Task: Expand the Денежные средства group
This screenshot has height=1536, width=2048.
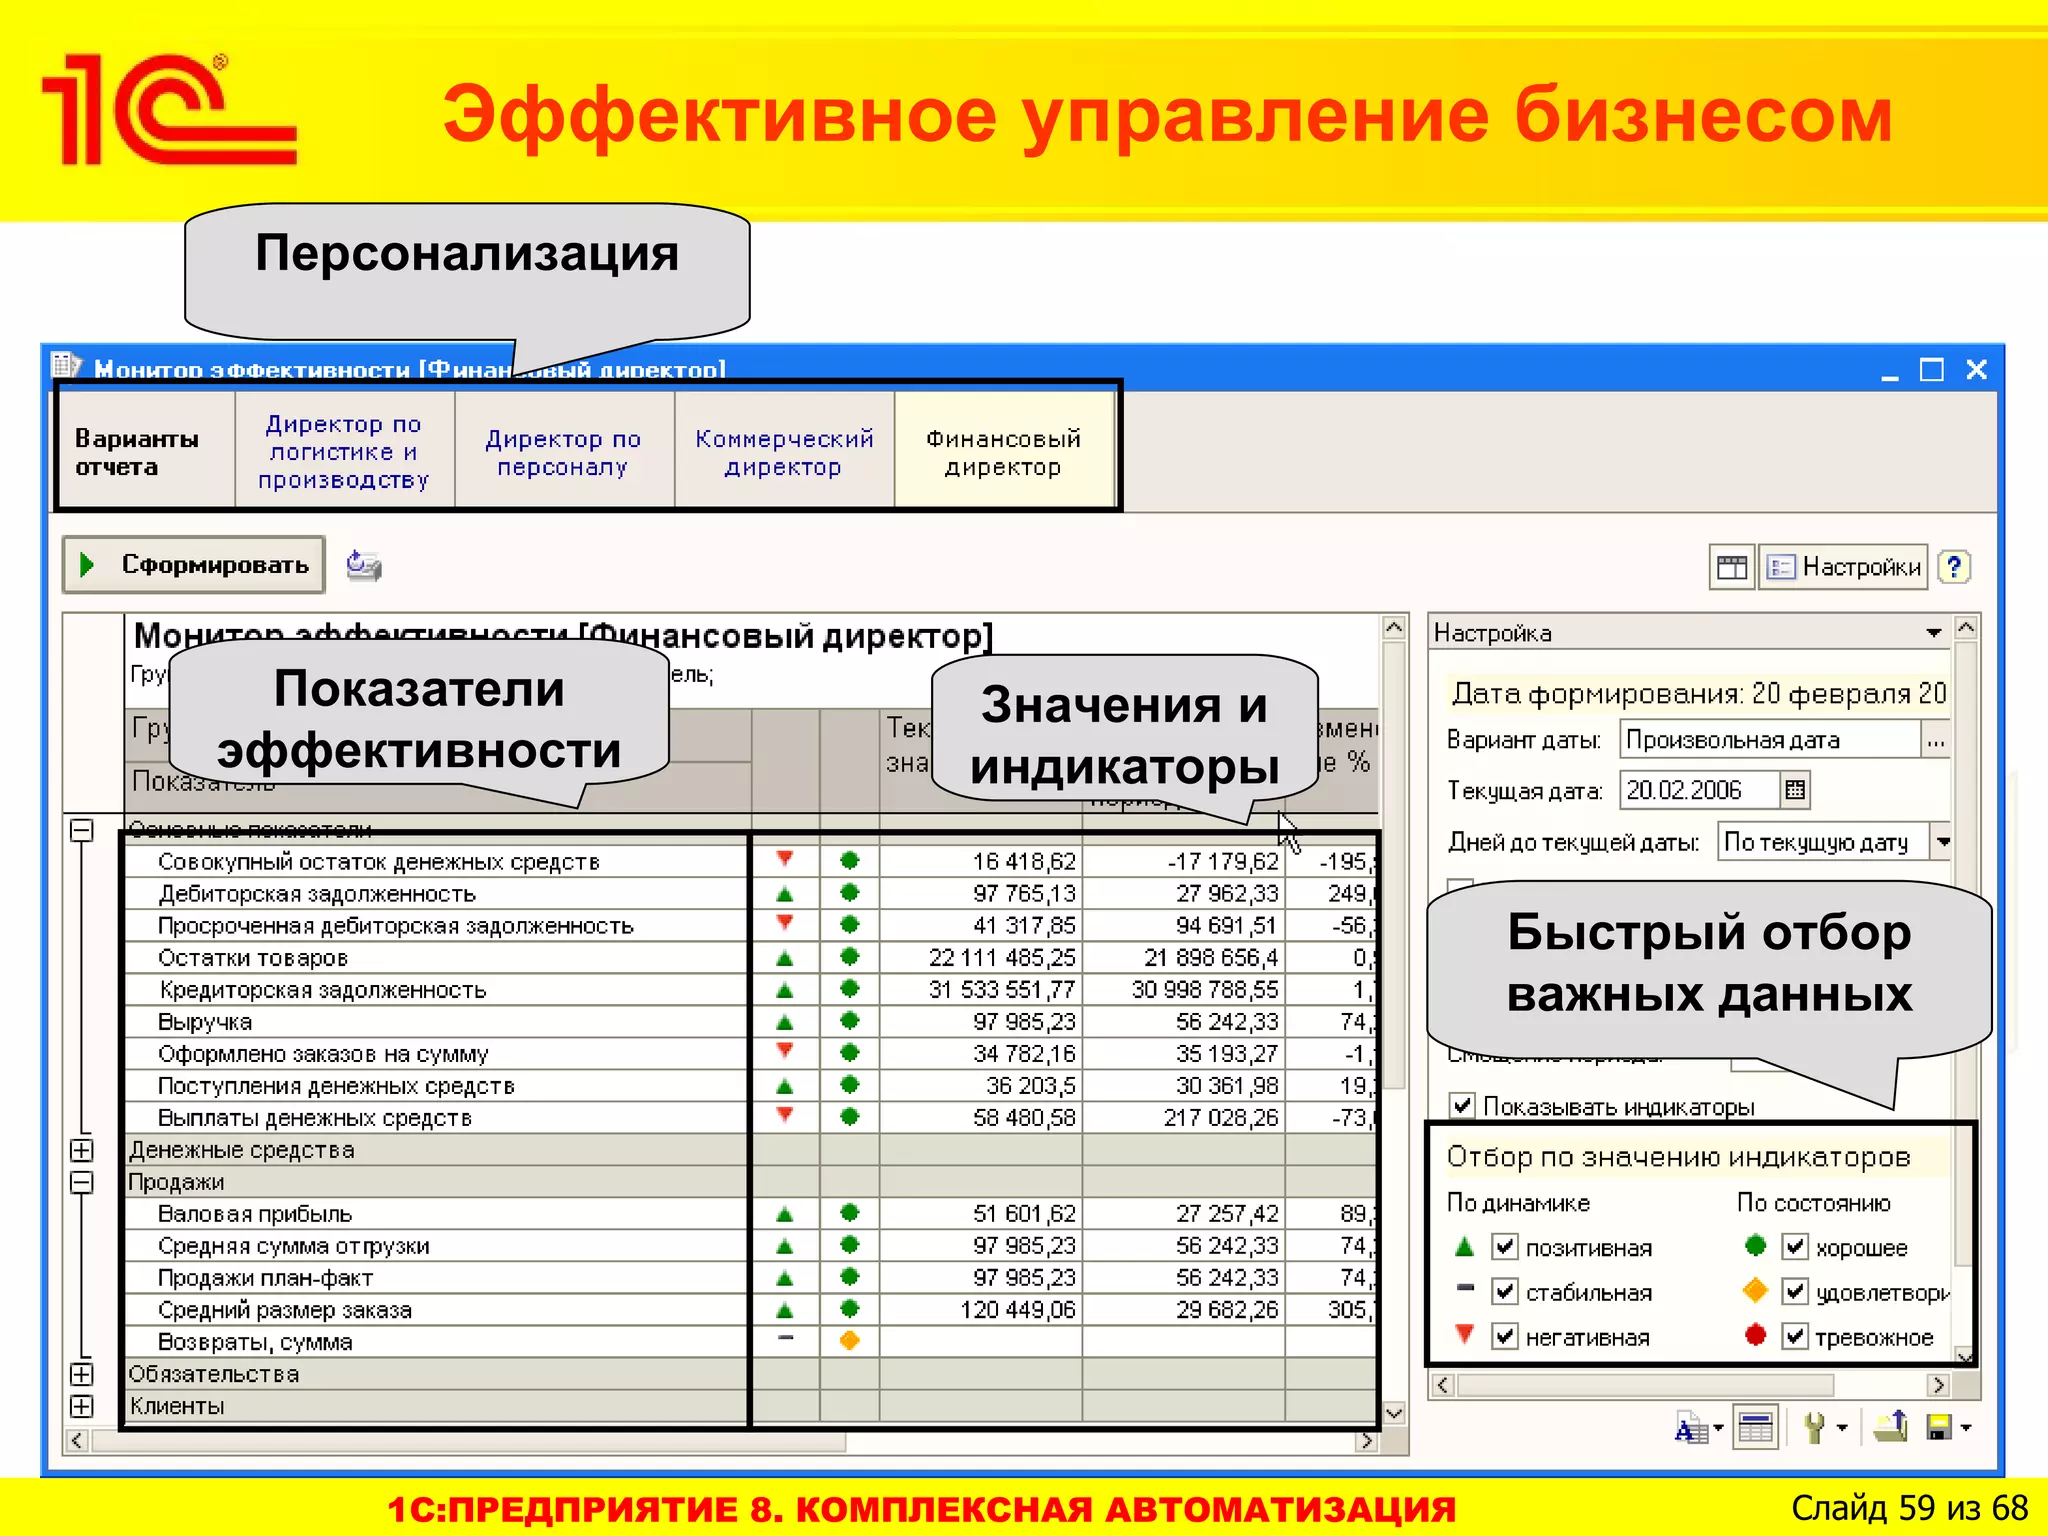Action: coord(82,1150)
